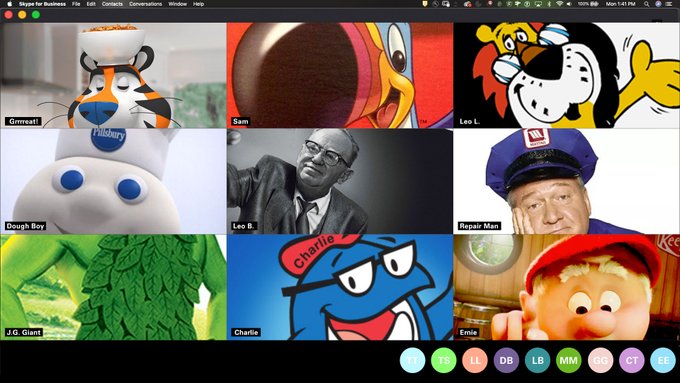This screenshot has height=383, width=680.
Task: Open the Conversations menu
Action: (146, 4)
